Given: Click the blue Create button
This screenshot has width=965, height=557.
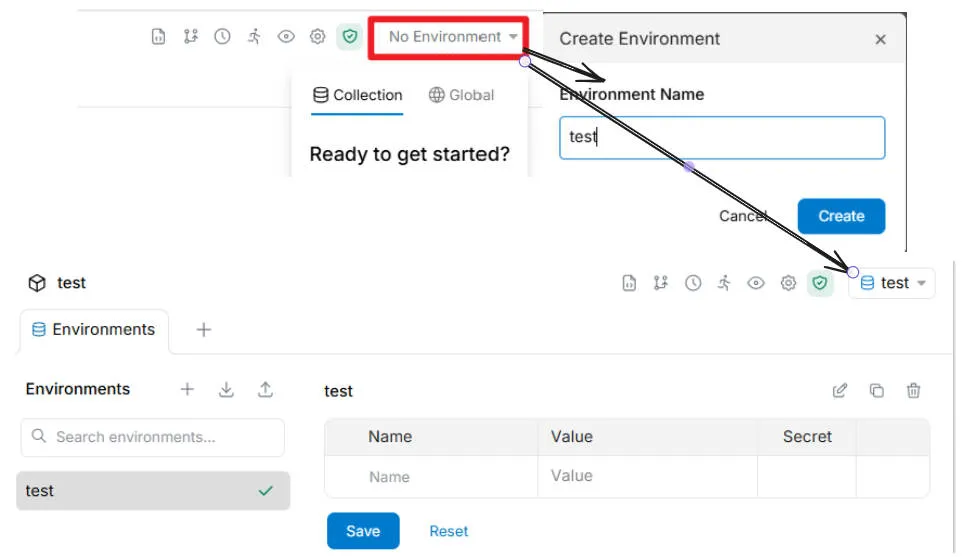Looking at the screenshot, I should tap(840, 216).
